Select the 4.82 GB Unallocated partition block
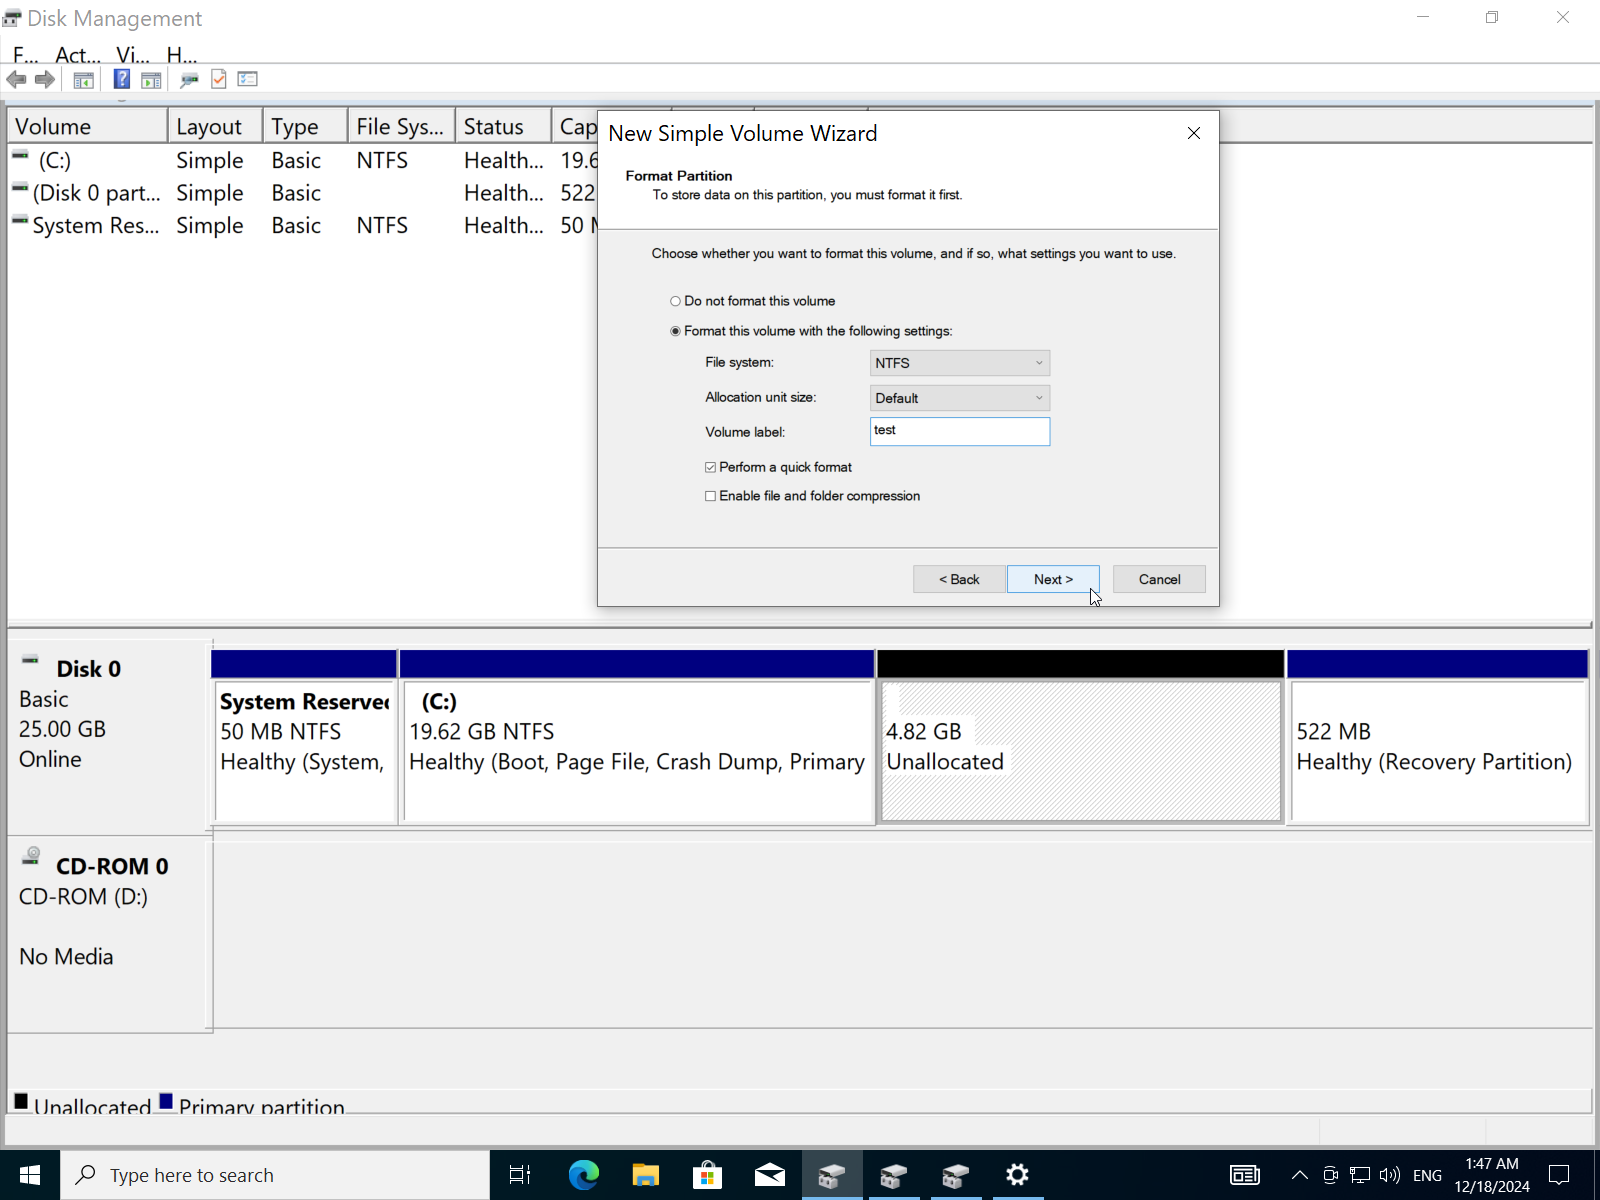Image resolution: width=1600 pixels, height=1200 pixels. (1080, 750)
